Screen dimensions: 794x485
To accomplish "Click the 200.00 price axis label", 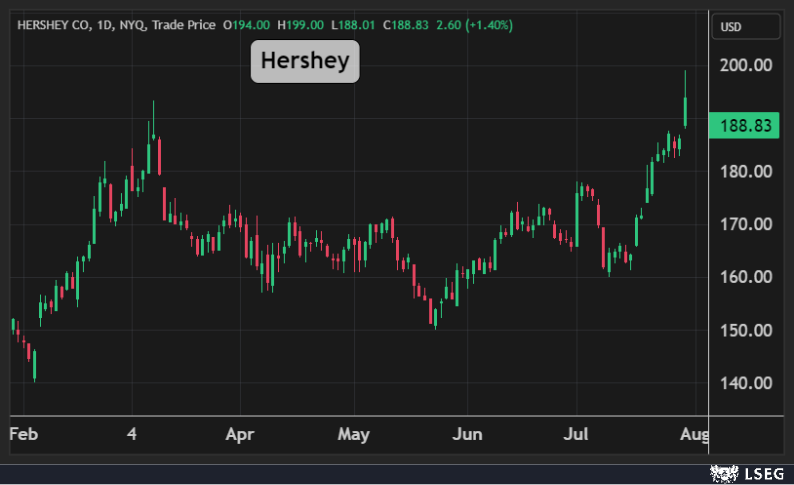I will [745, 65].
